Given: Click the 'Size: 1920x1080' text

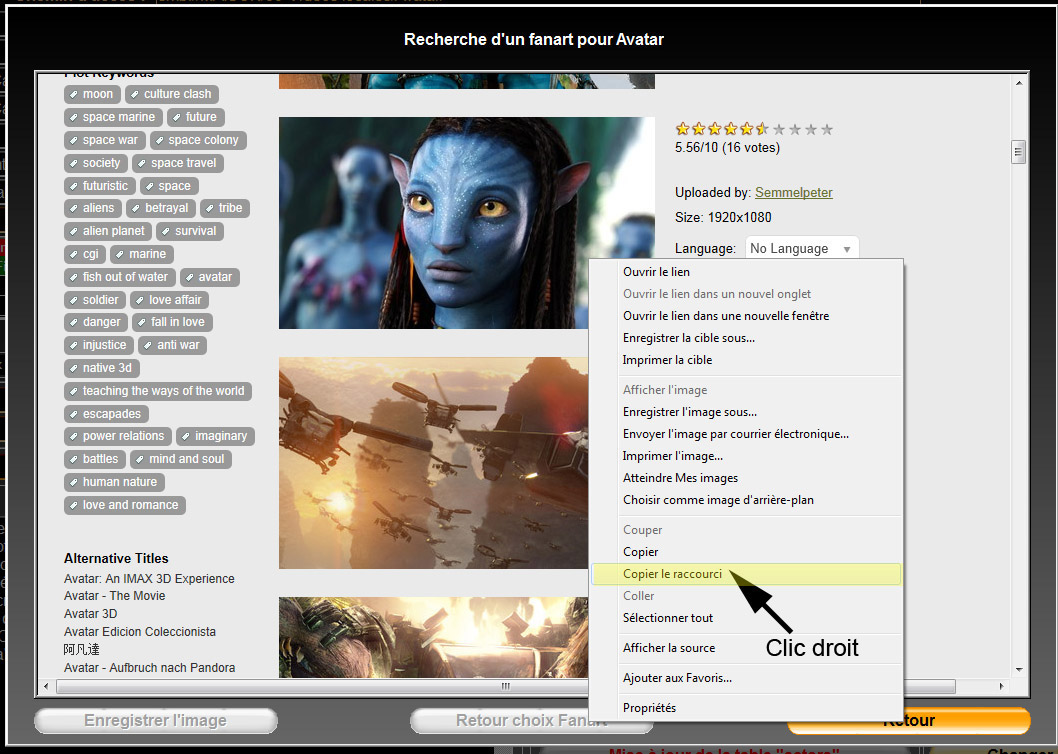Looking at the screenshot, I should 723,217.
